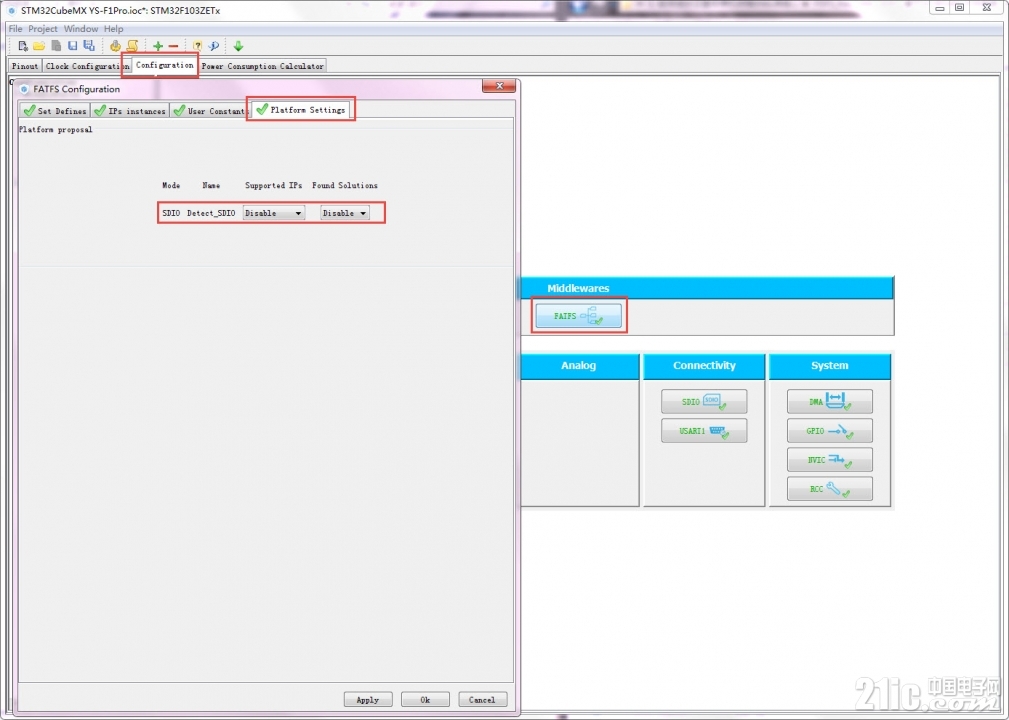1009x720 pixels.
Task: Open the Project menu
Action: 42,29
